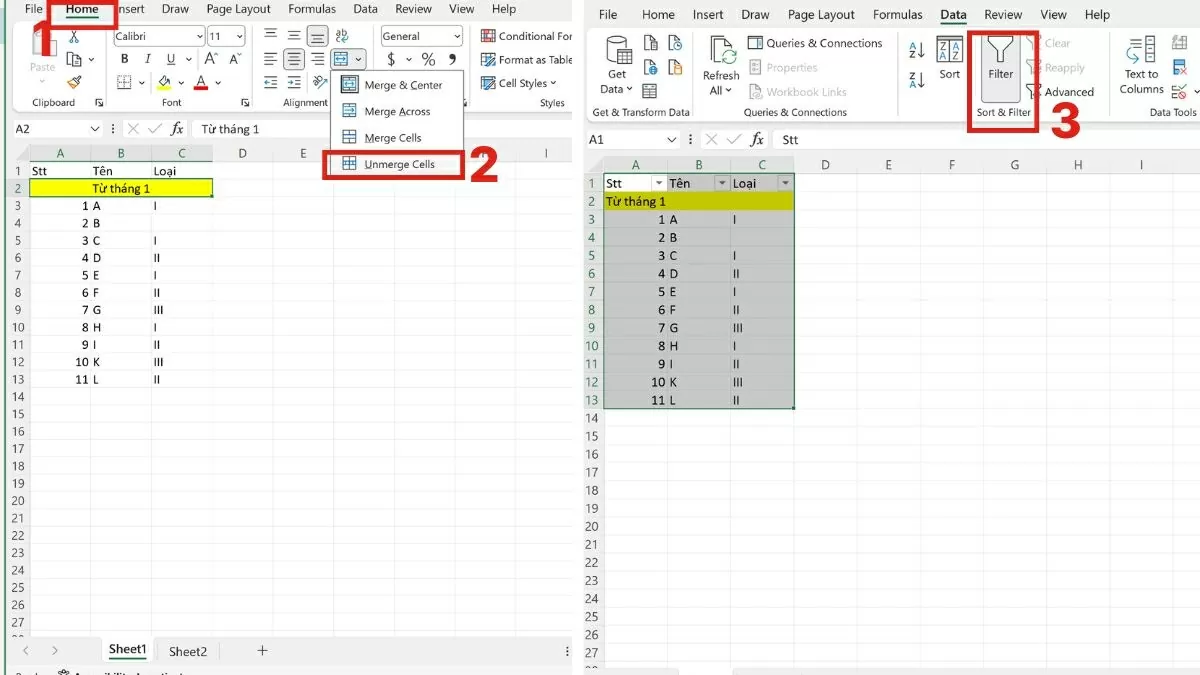Click the Filter funnel icon in Data ribbon
The height and width of the screenshot is (675, 1200).
[1001, 60]
